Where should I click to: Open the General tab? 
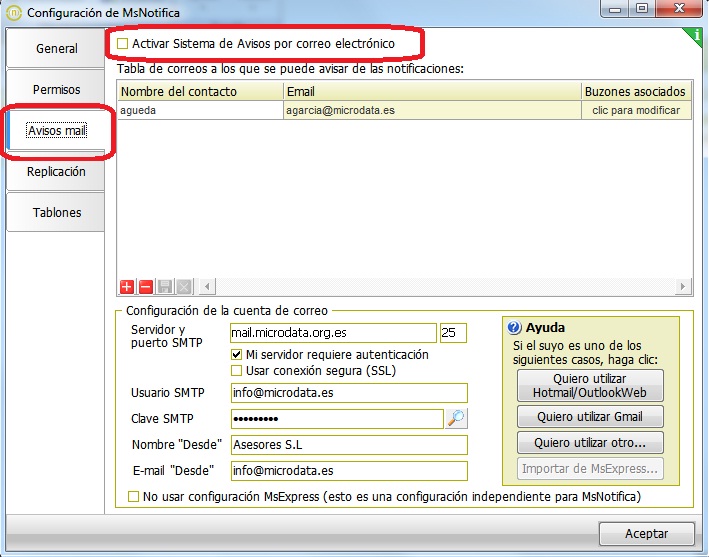[56, 48]
